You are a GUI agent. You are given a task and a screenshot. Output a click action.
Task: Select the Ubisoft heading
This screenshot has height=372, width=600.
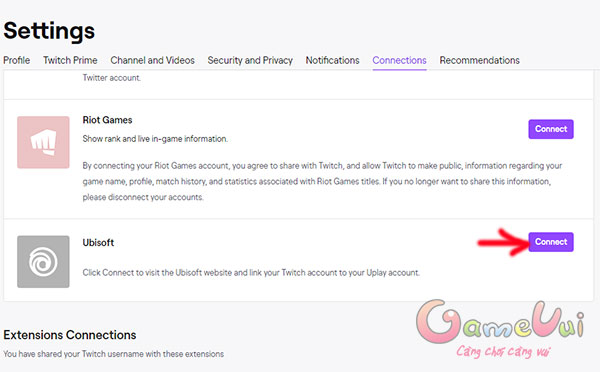[x=98, y=243]
